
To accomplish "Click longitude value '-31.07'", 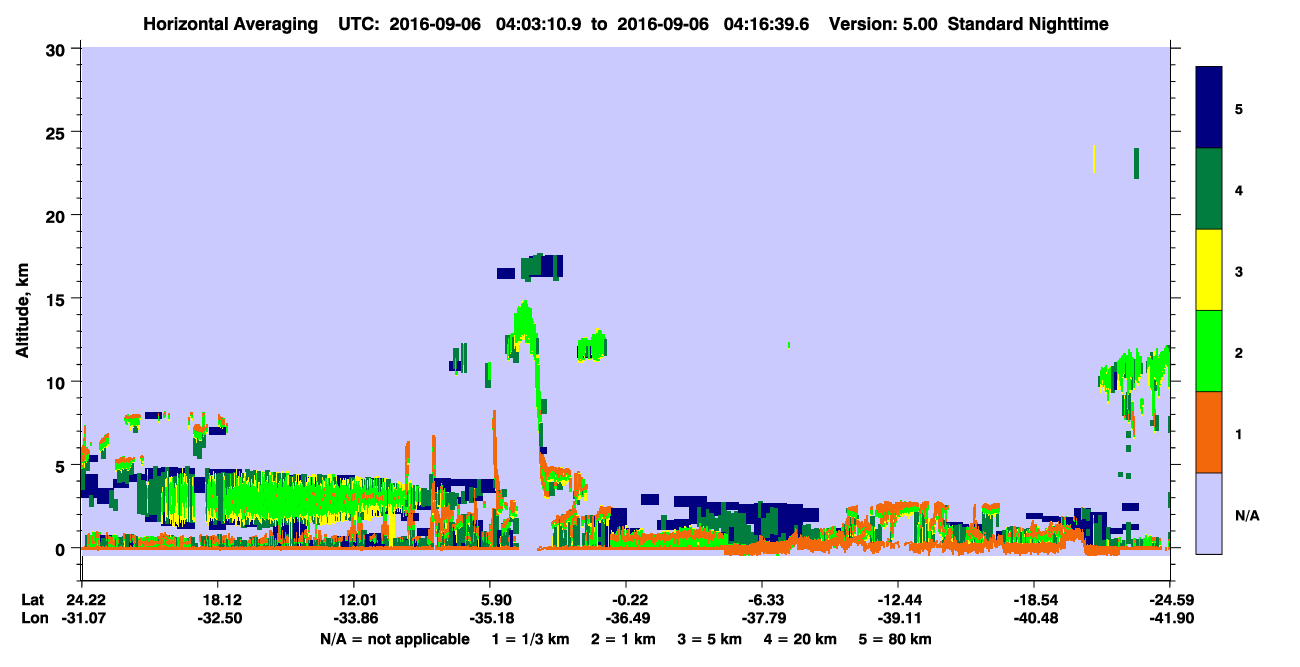I will coord(82,618).
